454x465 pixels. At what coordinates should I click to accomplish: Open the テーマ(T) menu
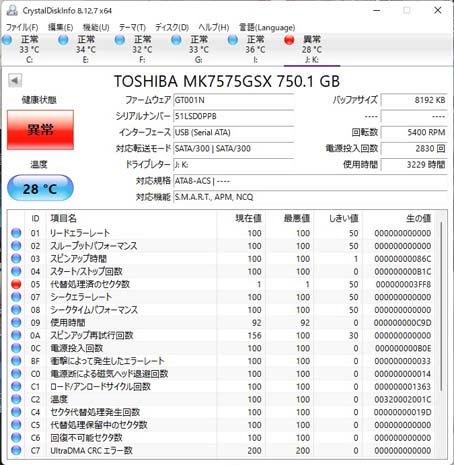pyautogui.click(x=132, y=27)
